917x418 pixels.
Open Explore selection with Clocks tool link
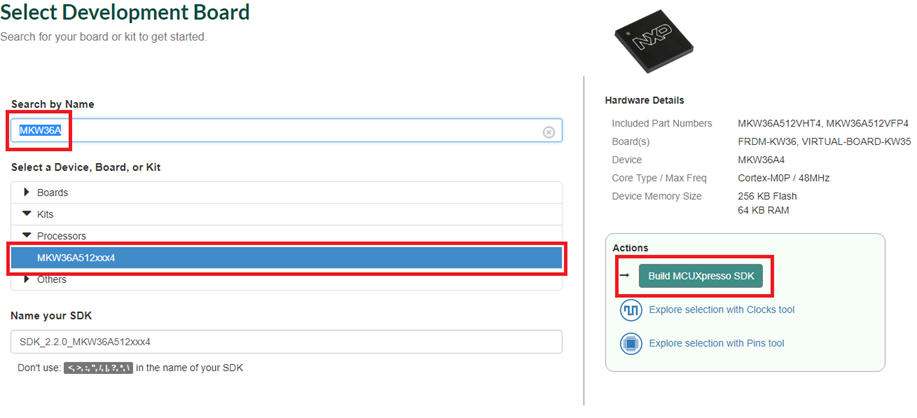click(722, 310)
